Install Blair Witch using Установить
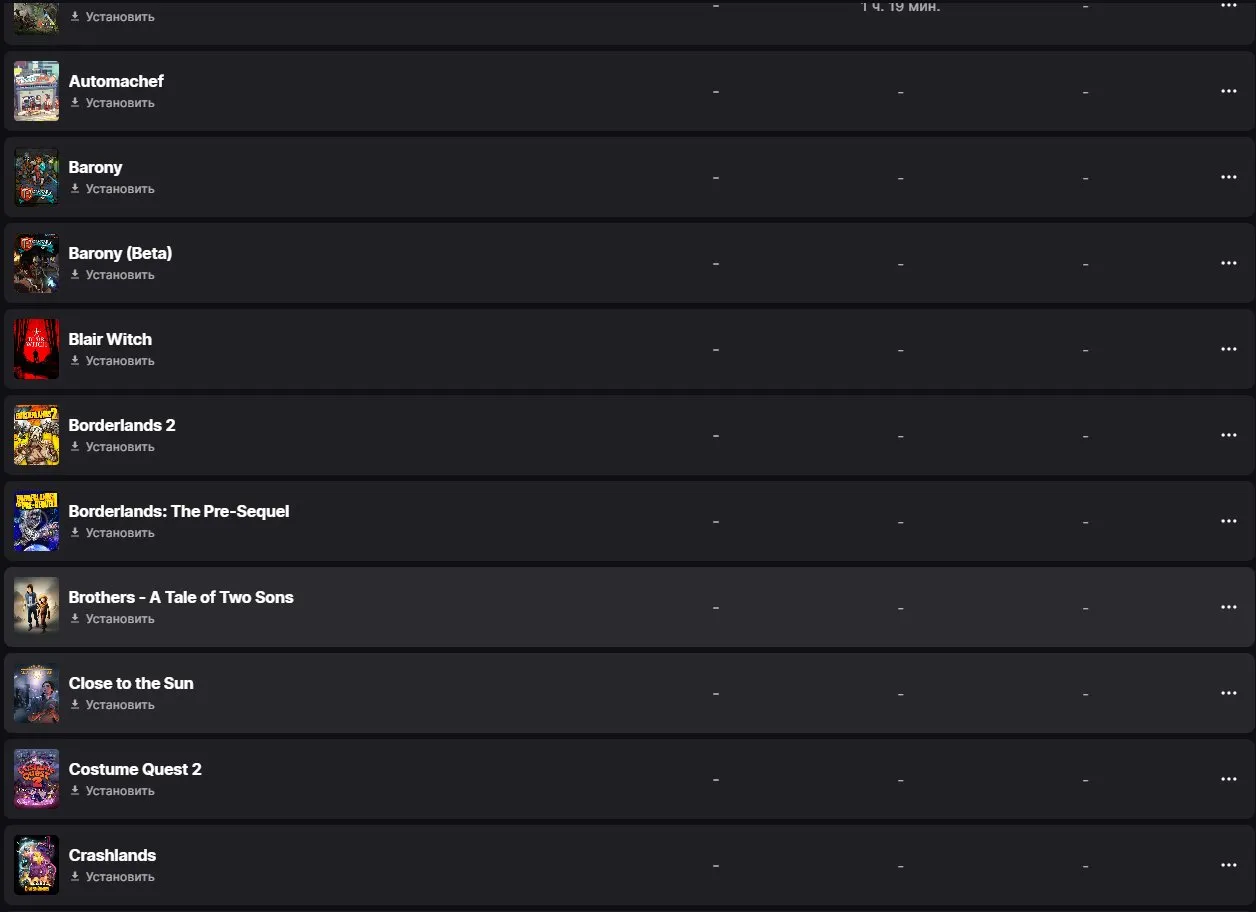This screenshot has height=912, width=1256. coord(120,361)
